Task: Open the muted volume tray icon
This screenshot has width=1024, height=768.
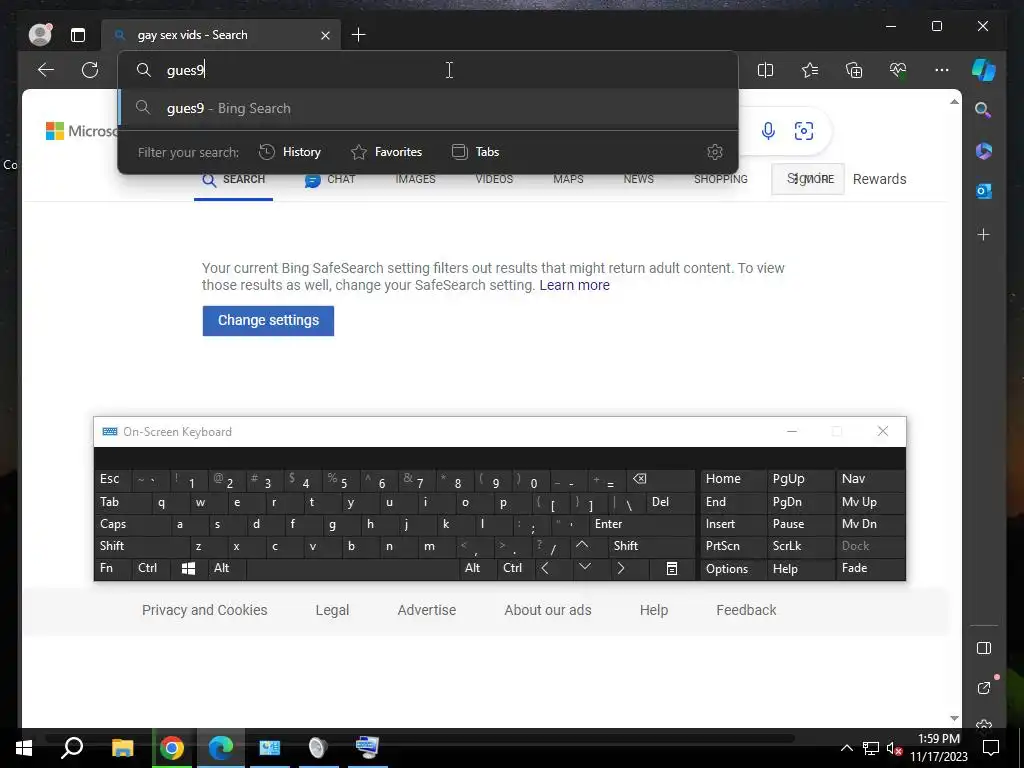Action: (x=894, y=748)
